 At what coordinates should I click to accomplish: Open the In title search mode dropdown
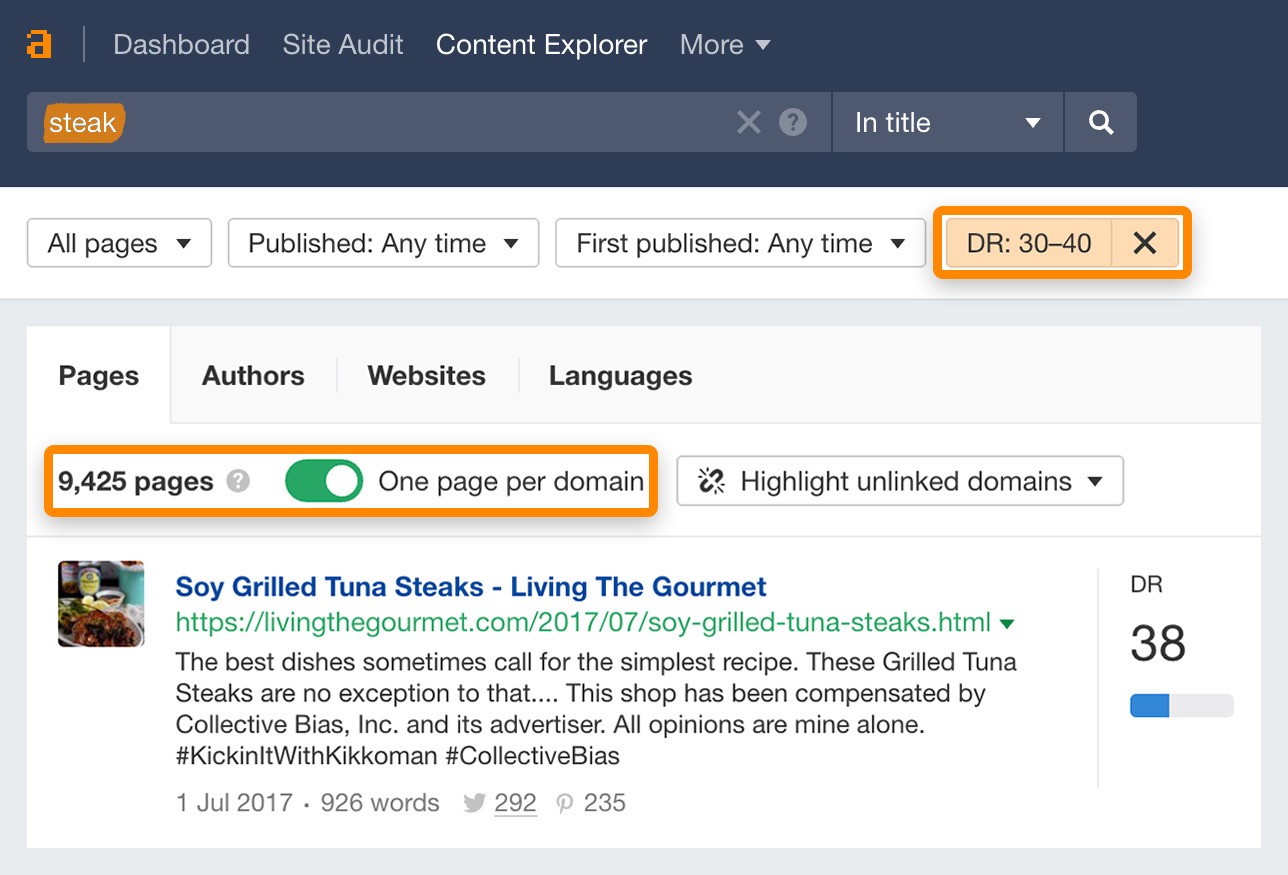(946, 123)
